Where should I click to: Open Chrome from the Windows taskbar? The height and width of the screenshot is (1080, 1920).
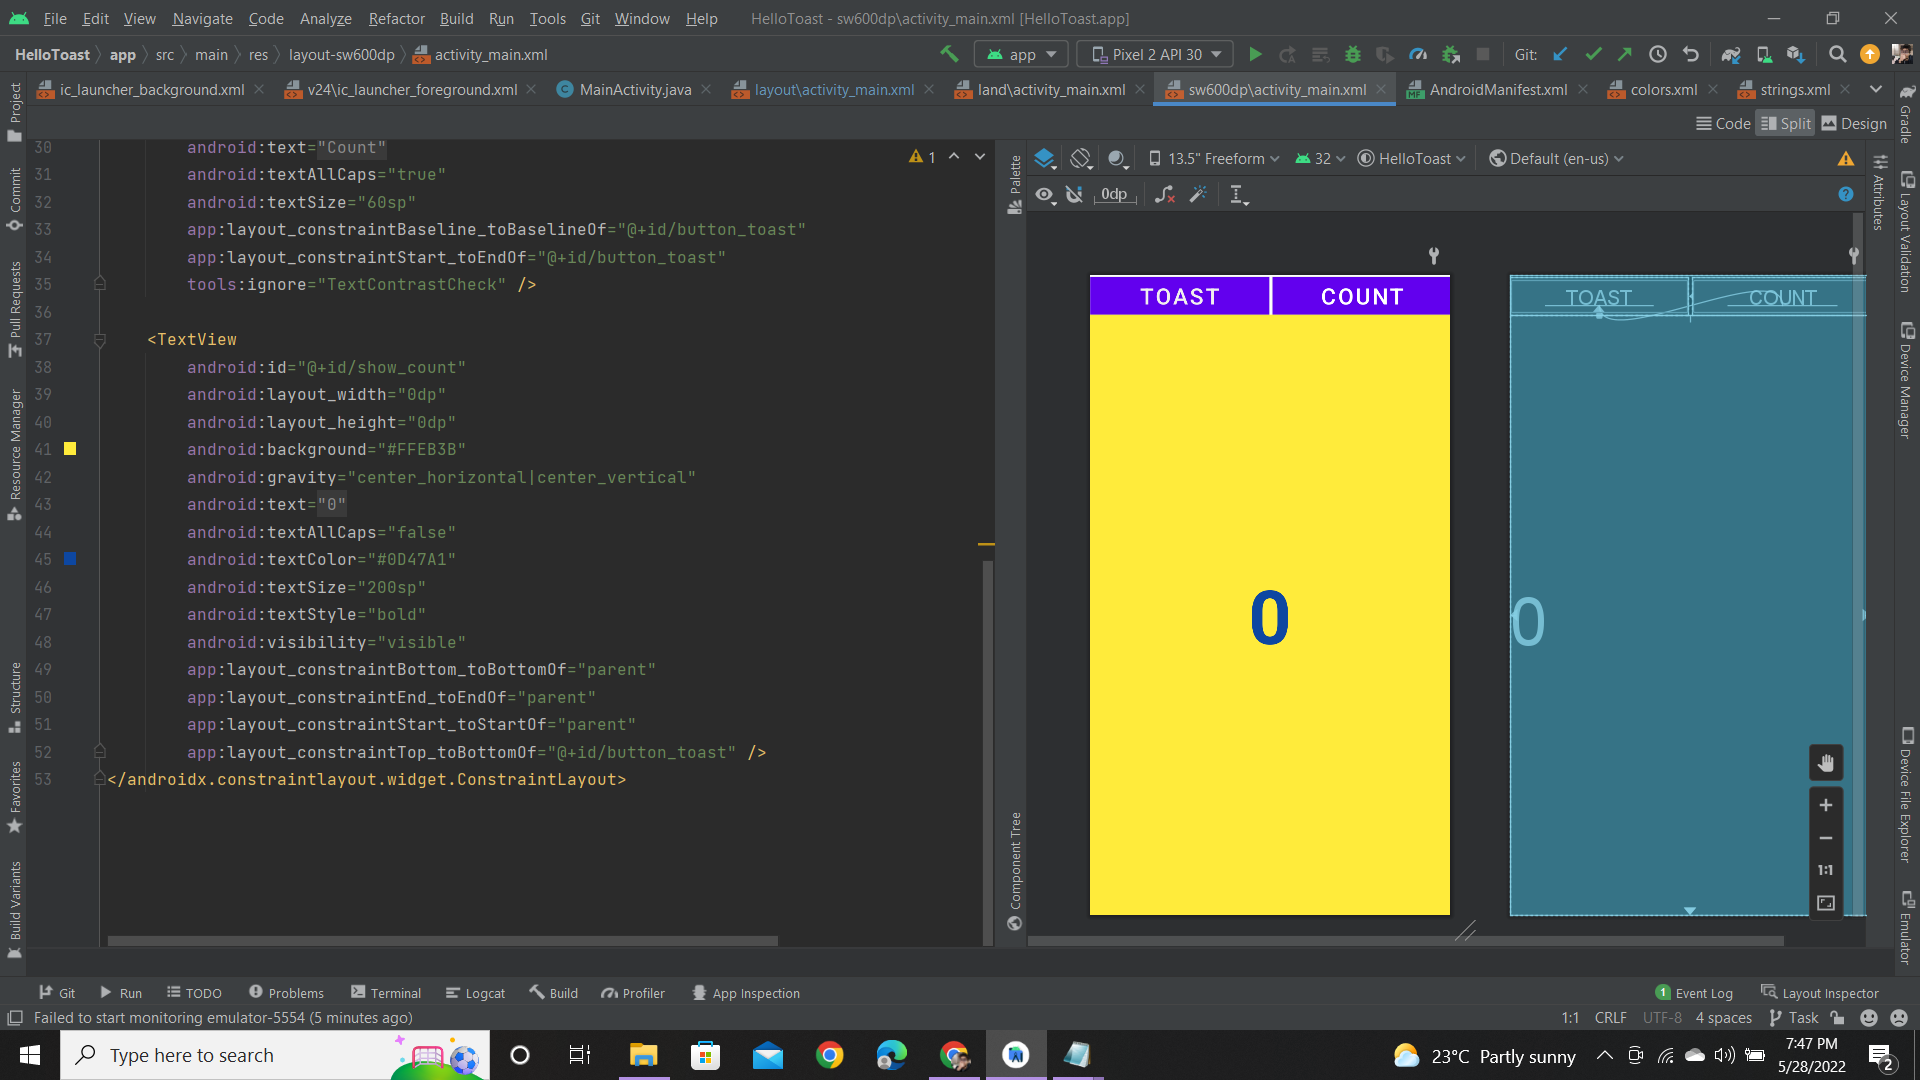point(830,1055)
